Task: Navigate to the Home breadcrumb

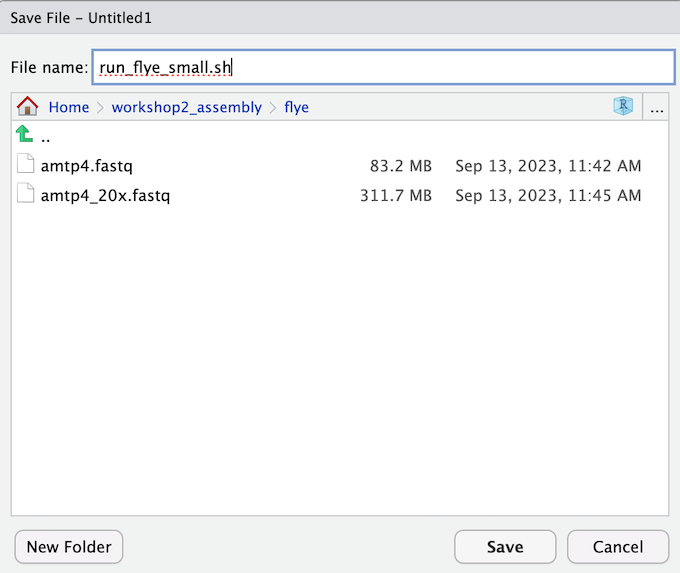Action: click(69, 107)
